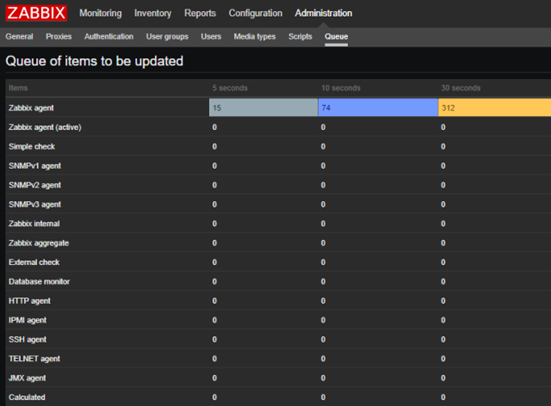Click the 30 seconds value for IPMI agent

(x=443, y=320)
